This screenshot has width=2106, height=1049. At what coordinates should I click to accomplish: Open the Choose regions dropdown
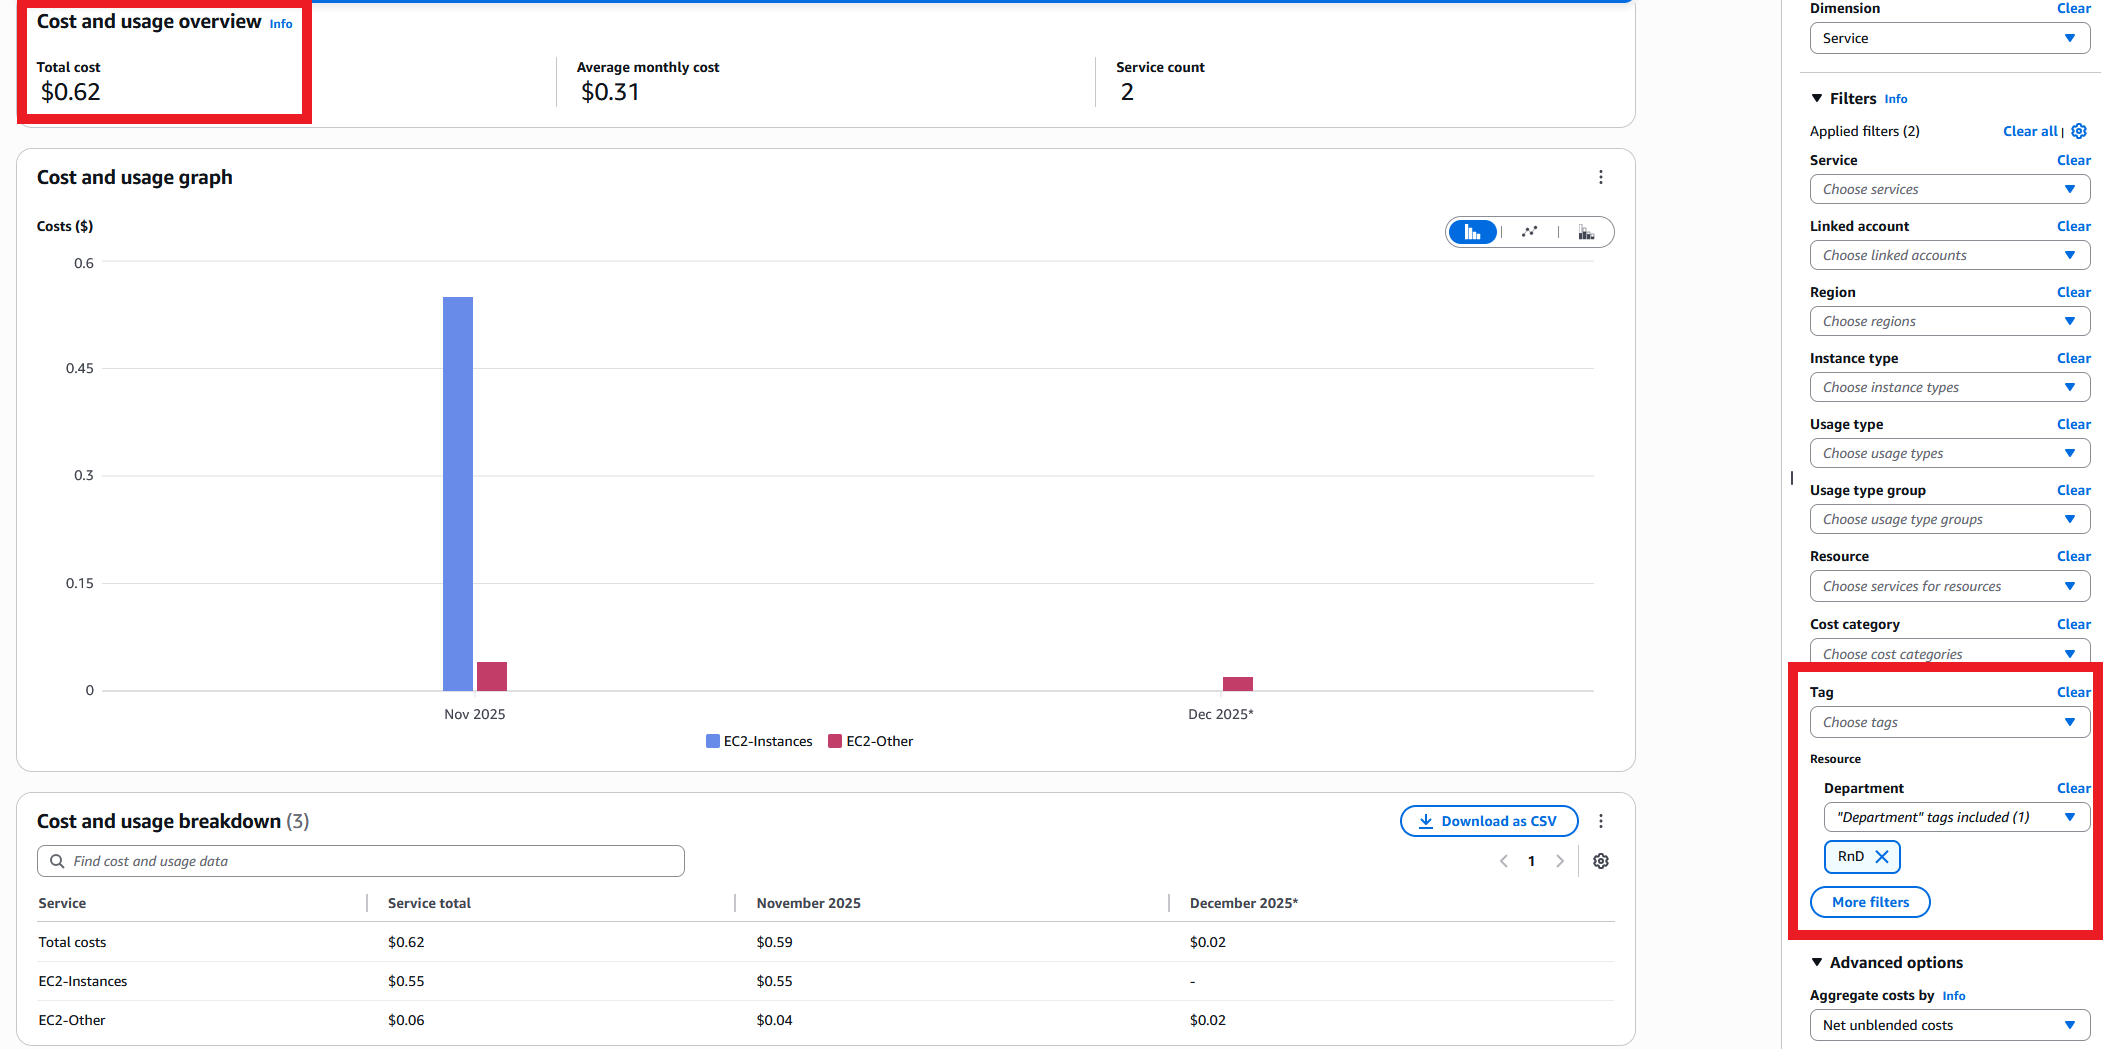click(x=1948, y=321)
